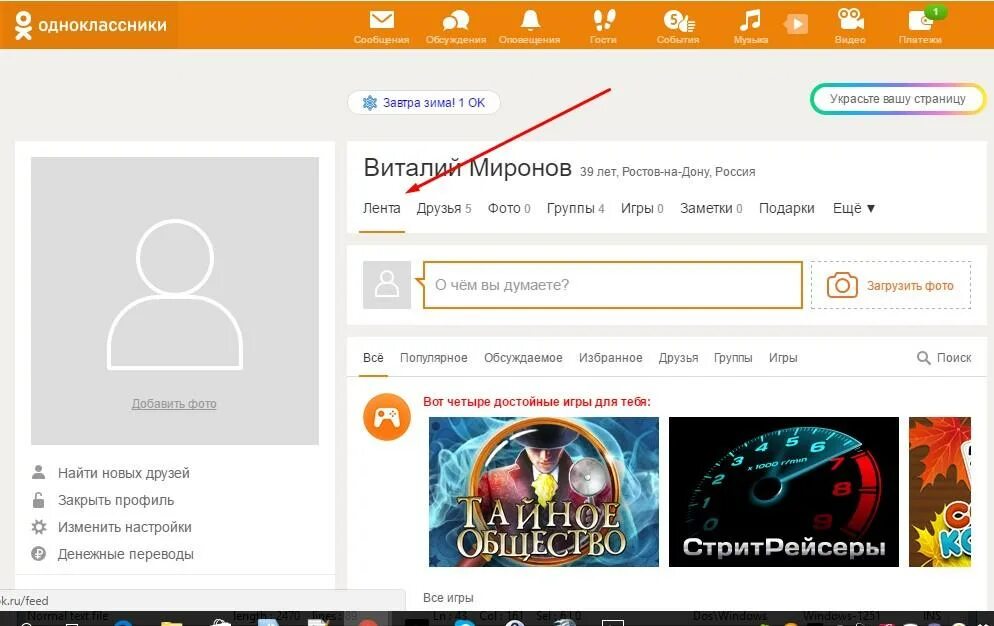Image resolution: width=994 pixels, height=626 pixels.
Task: Open Видео camera icon
Action: coord(851,20)
